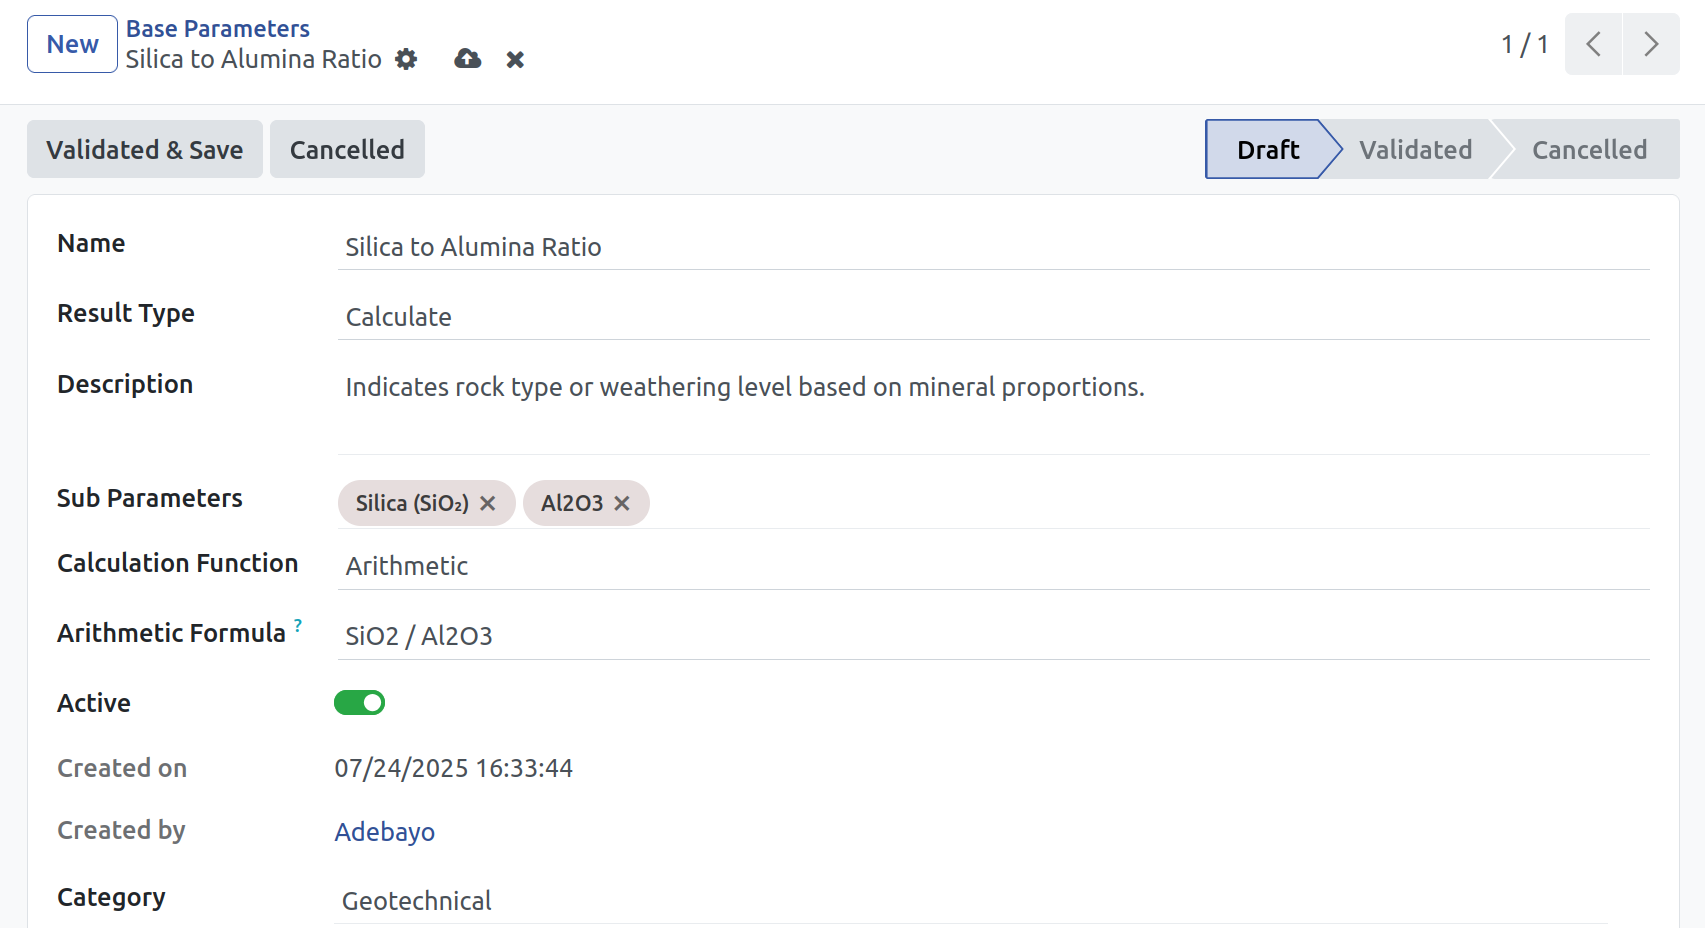1705x928 pixels.
Task: Open the gear actions menu
Action: pyautogui.click(x=406, y=60)
